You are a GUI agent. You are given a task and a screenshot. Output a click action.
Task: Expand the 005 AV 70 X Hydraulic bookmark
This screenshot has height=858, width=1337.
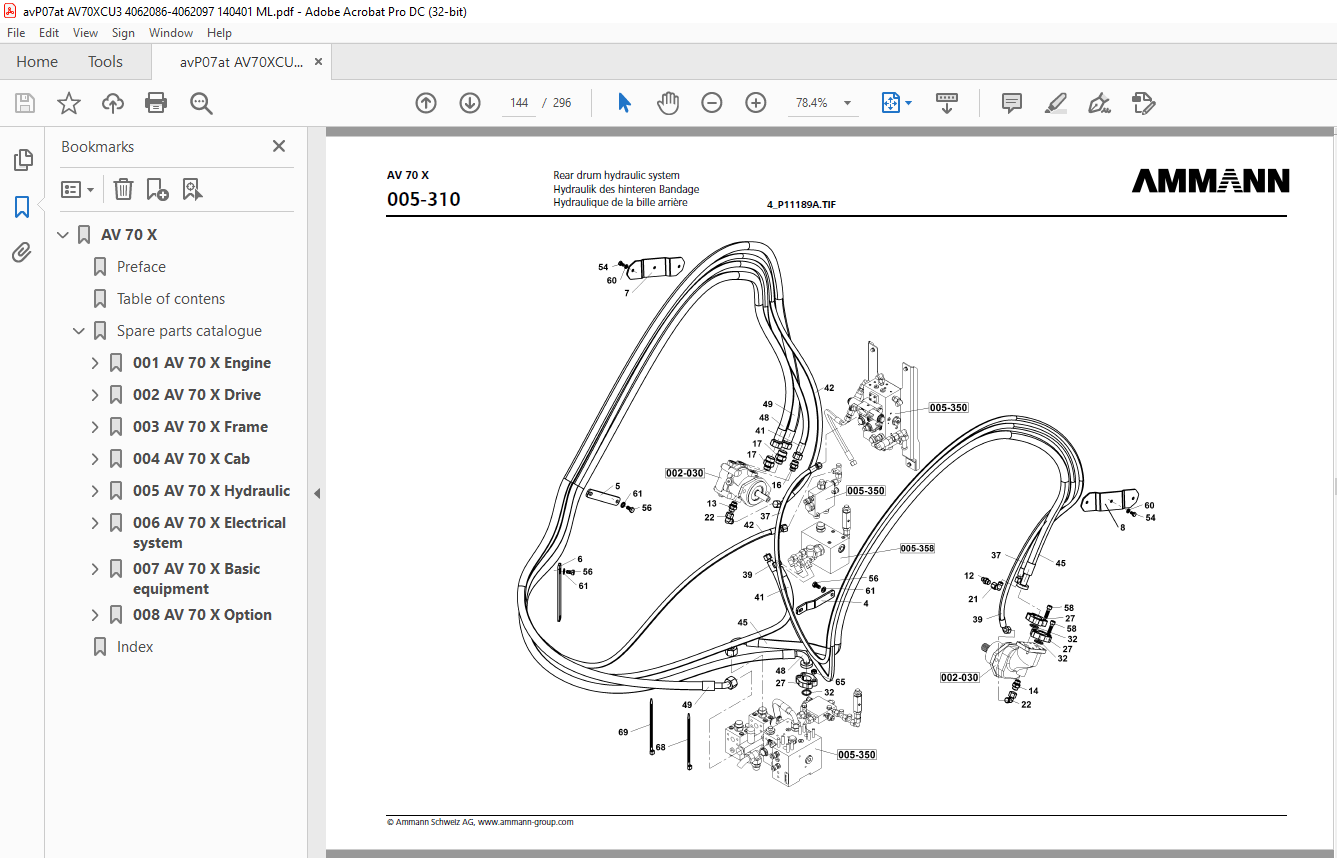click(x=96, y=491)
